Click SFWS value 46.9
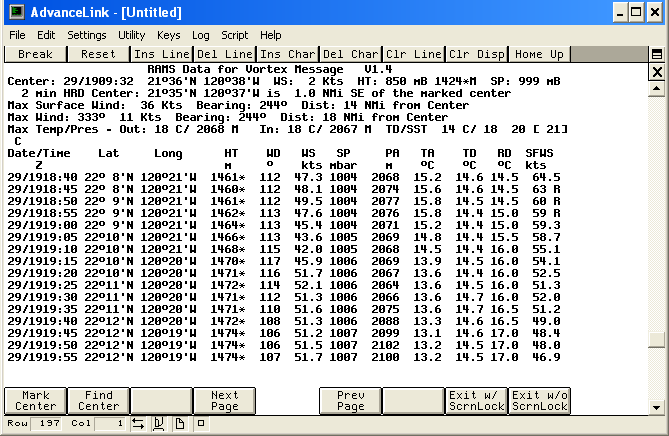 546,357
